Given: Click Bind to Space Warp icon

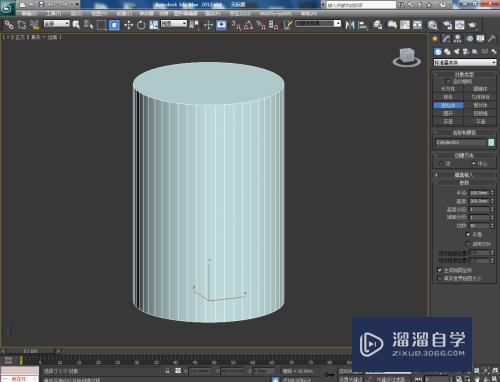Looking at the screenshot, I should pyautogui.click(x=34, y=25).
